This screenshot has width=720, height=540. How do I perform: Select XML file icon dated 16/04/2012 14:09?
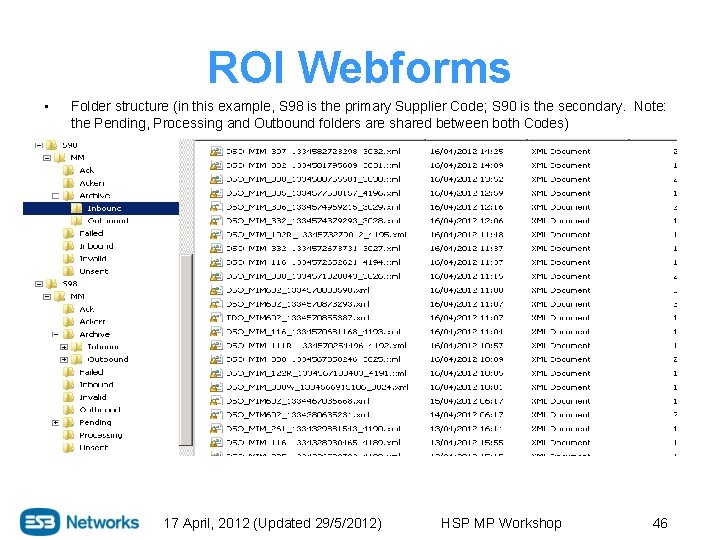tap(216, 165)
